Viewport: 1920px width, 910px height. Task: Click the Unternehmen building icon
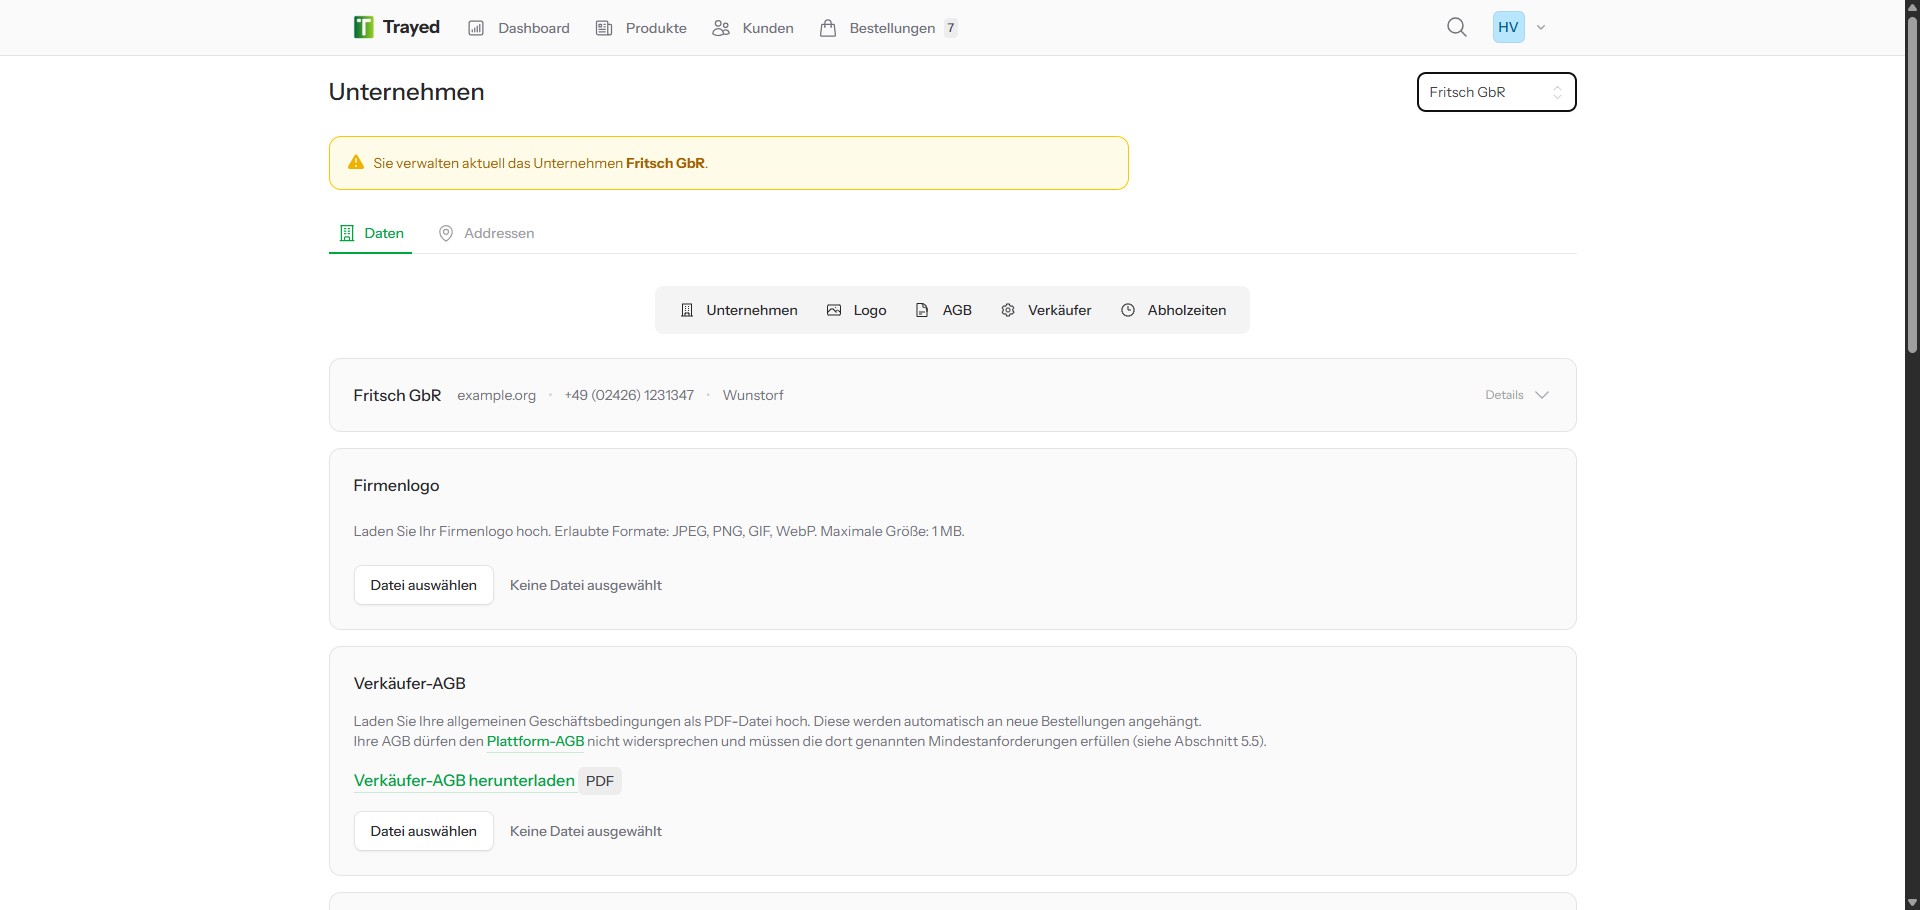(x=687, y=310)
